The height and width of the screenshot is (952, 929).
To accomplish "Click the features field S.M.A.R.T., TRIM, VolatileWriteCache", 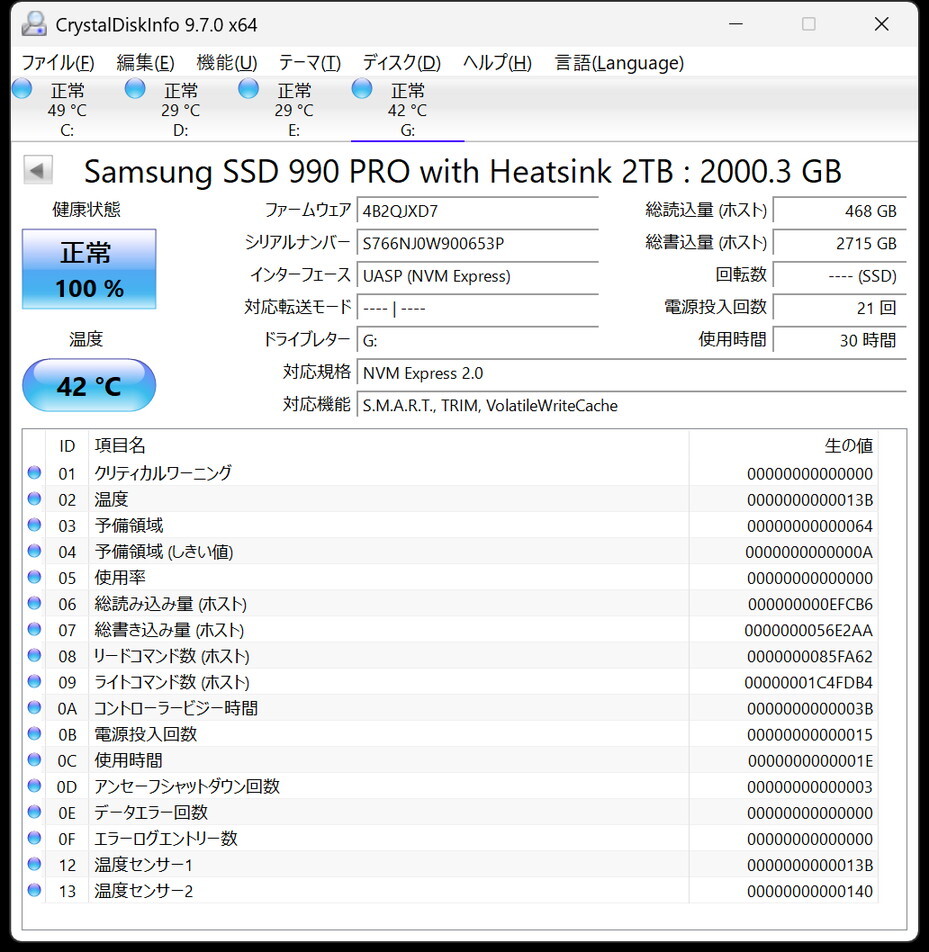I will click(631, 406).
